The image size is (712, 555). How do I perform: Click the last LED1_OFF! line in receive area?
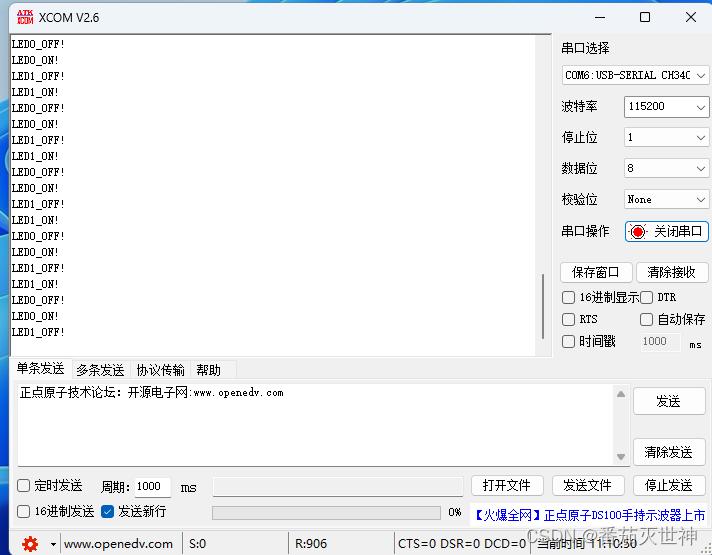point(38,332)
